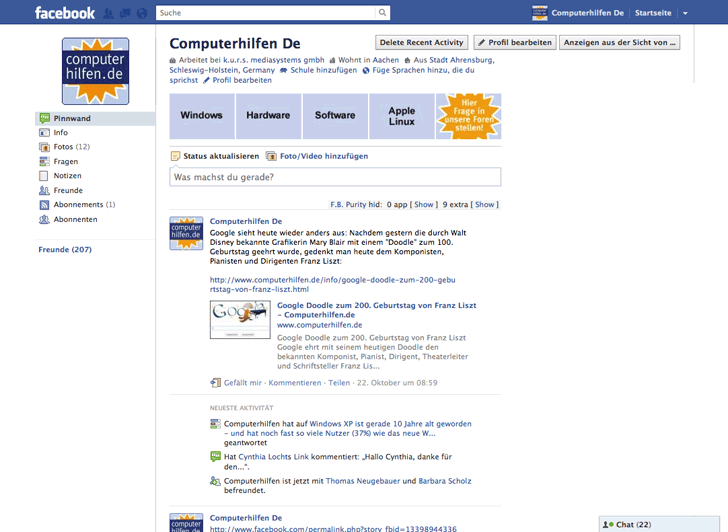Click the large computerhilfen.de profile picture
This screenshot has height=532, width=728.
pos(96,71)
